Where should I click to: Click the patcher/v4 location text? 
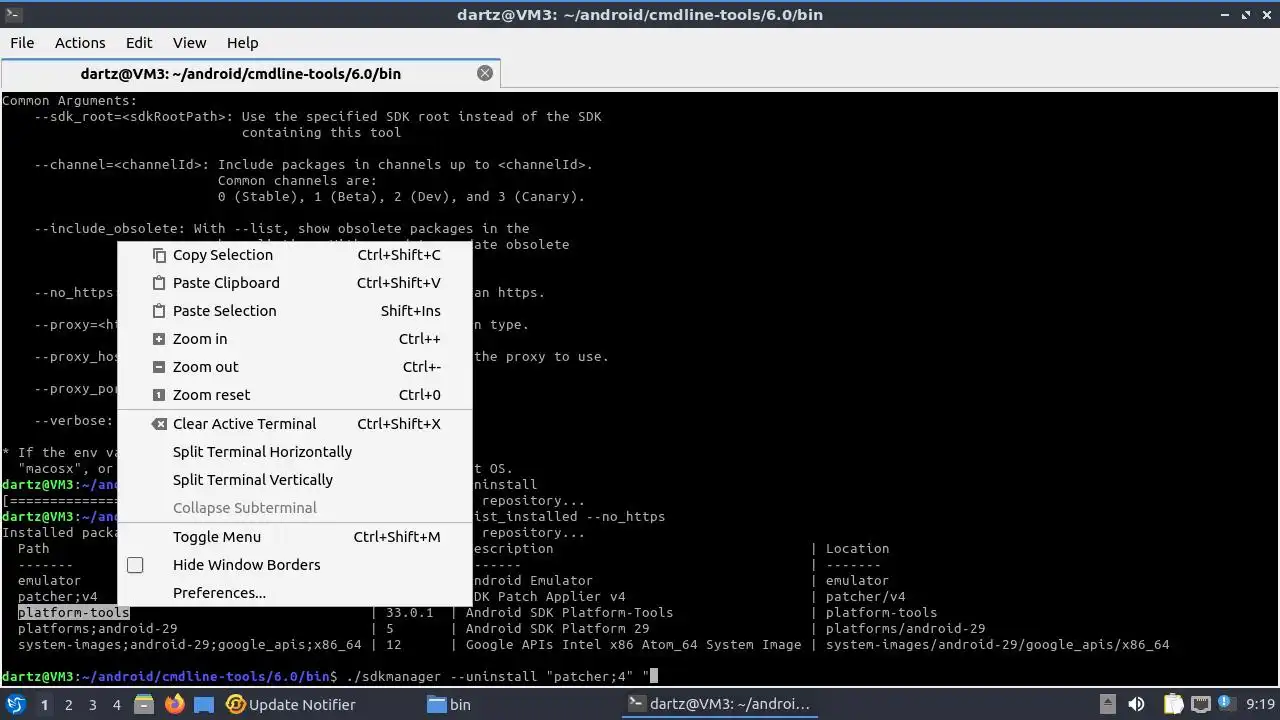[866, 597]
